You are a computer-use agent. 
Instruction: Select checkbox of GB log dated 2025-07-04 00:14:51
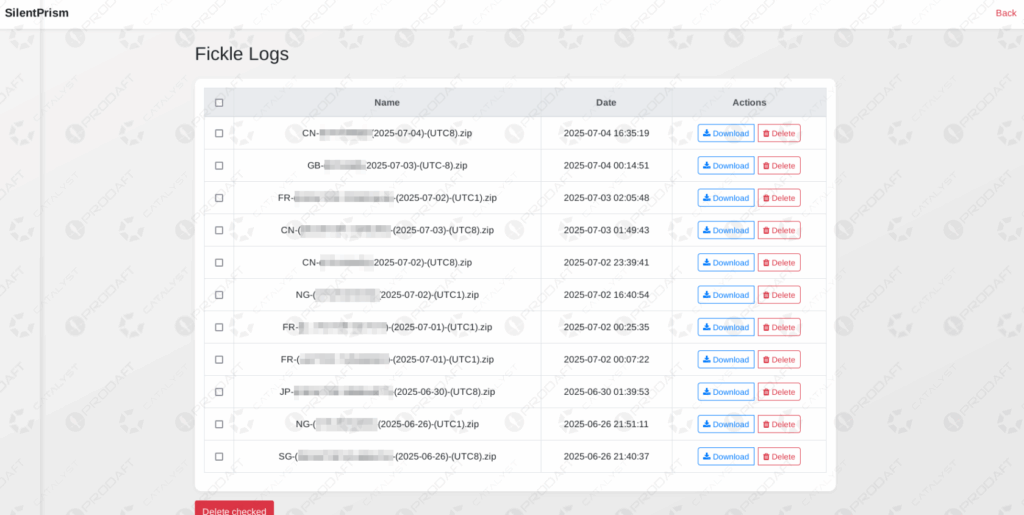[x=219, y=166]
